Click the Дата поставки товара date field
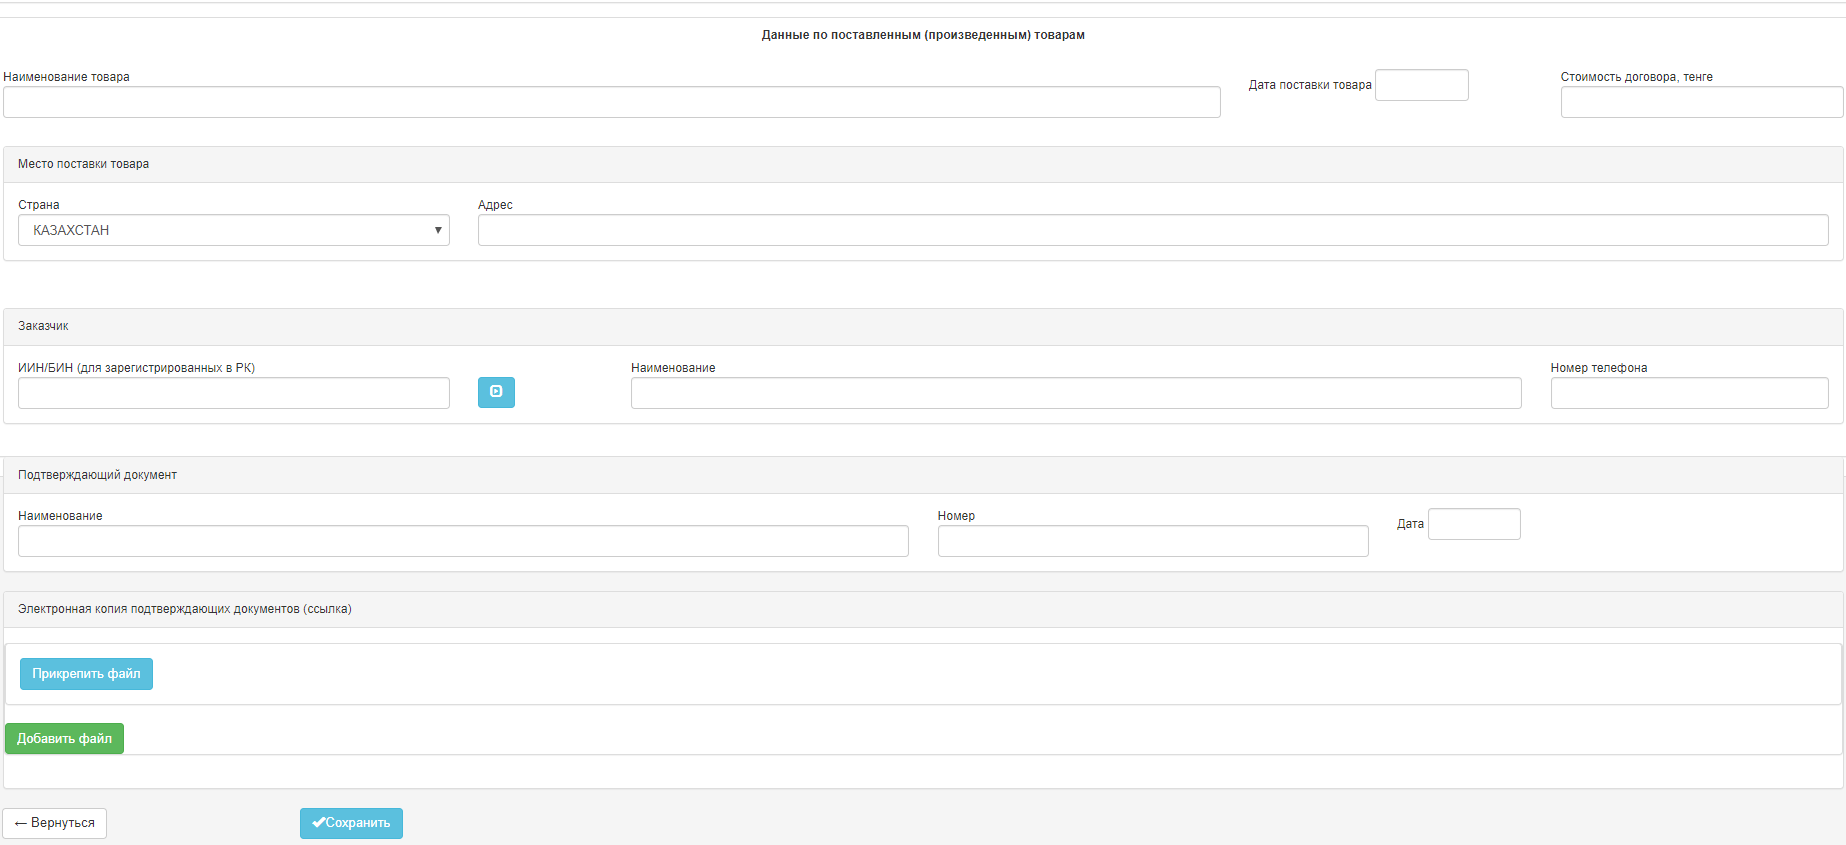 pyautogui.click(x=1422, y=85)
